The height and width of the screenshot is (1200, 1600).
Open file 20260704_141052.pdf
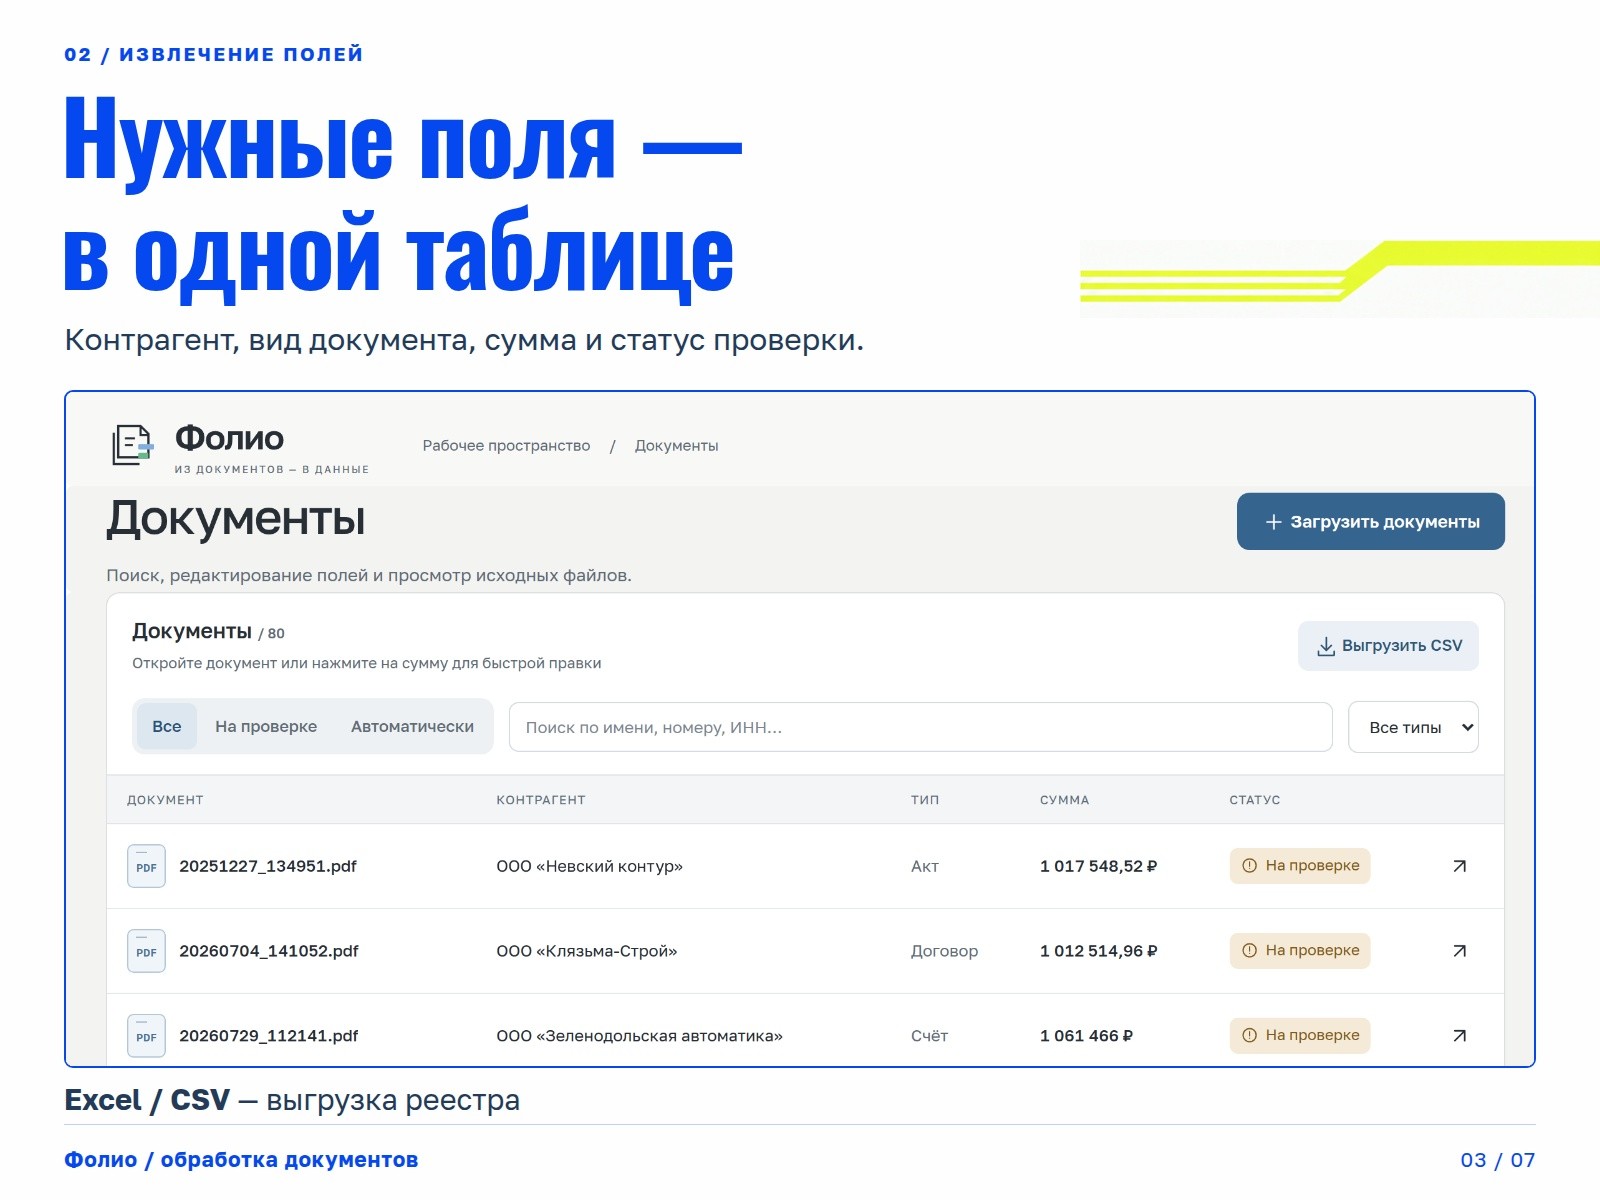(x=269, y=951)
